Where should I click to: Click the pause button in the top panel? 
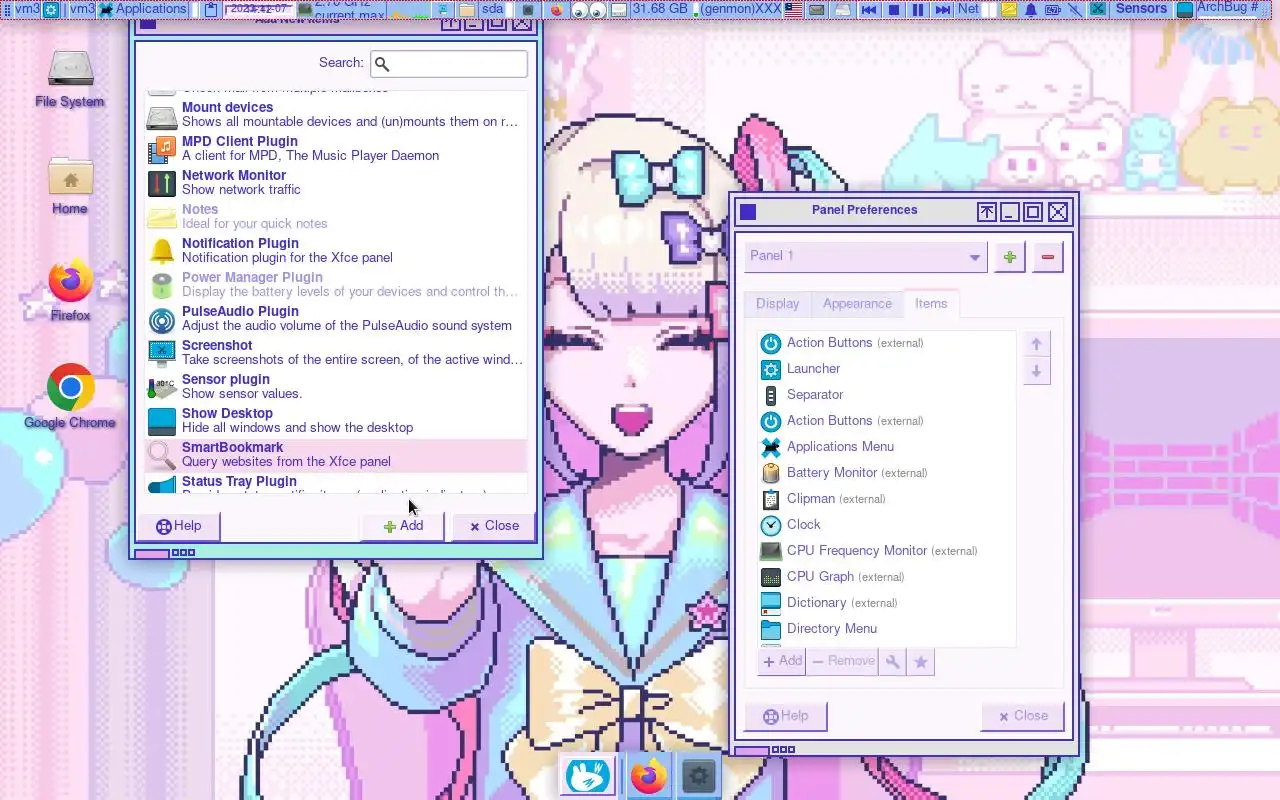pyautogui.click(x=918, y=9)
